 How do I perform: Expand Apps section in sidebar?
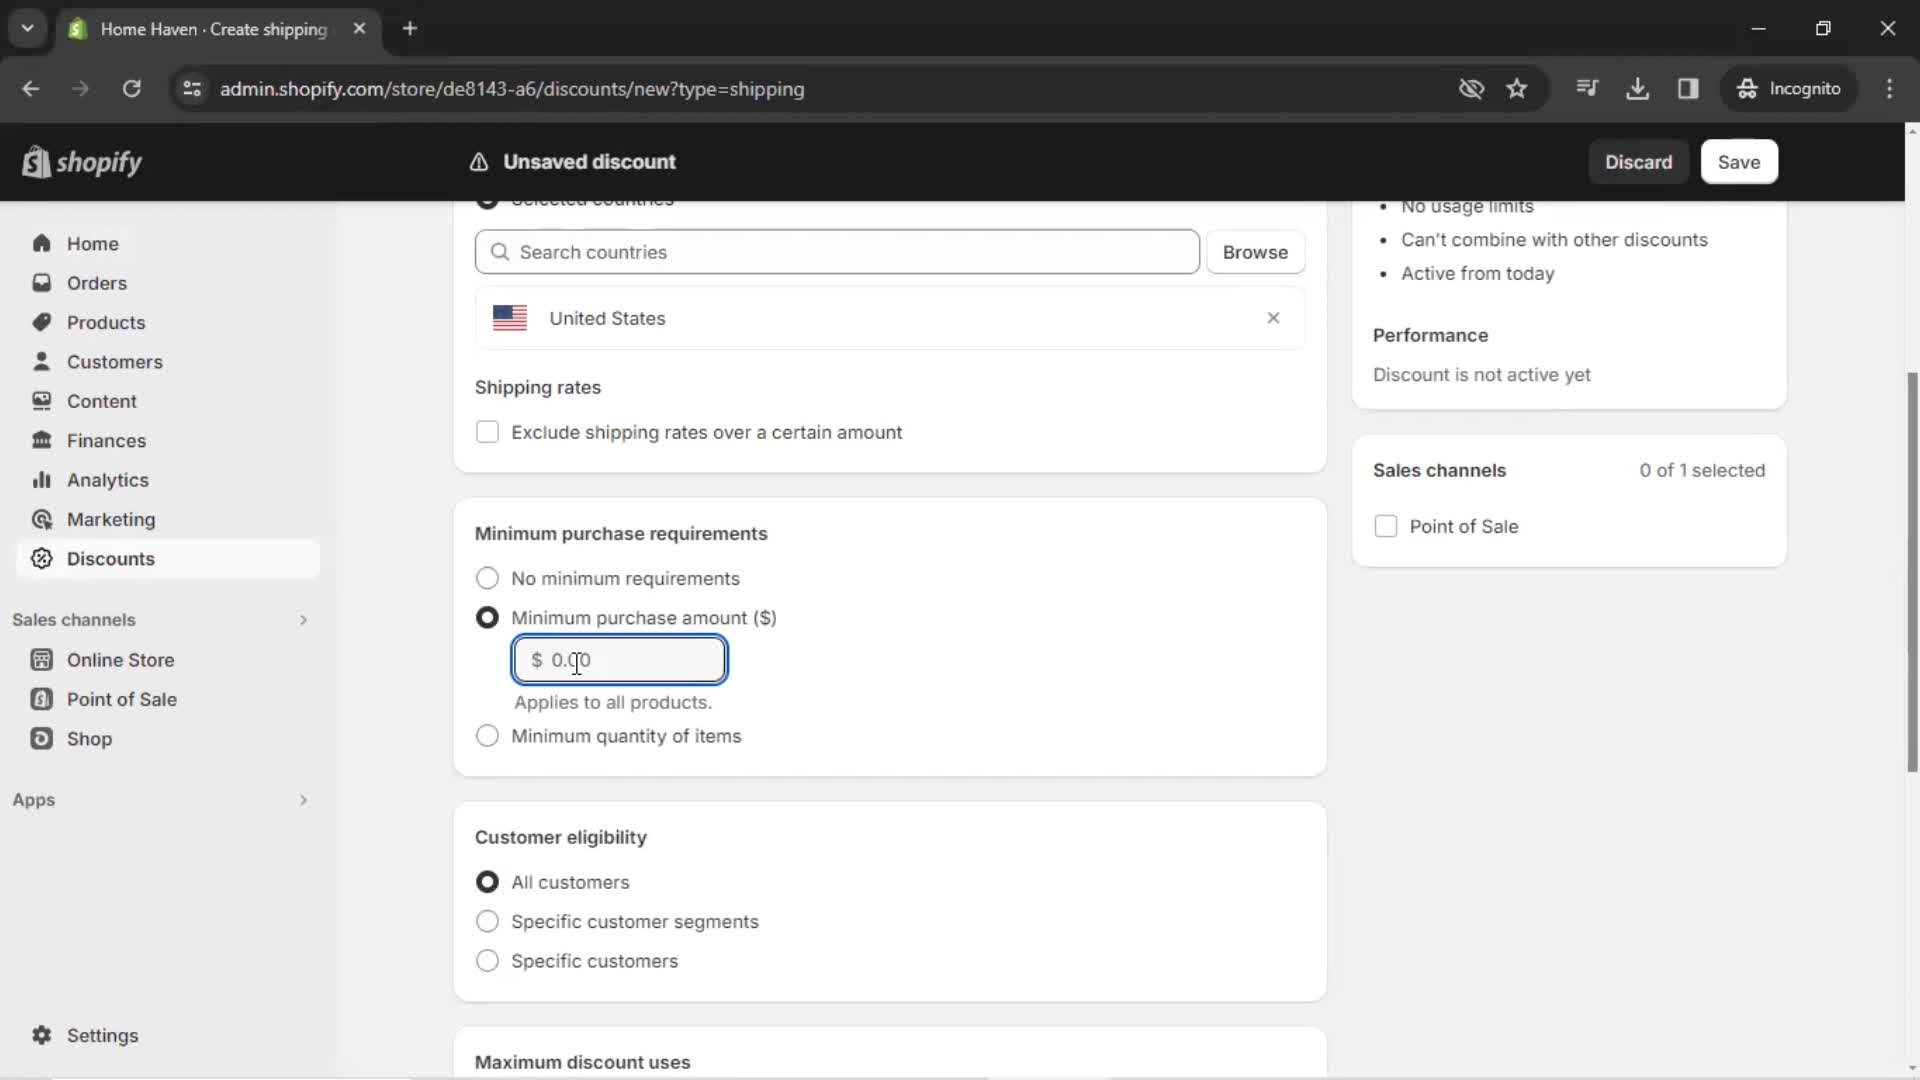coord(302,800)
